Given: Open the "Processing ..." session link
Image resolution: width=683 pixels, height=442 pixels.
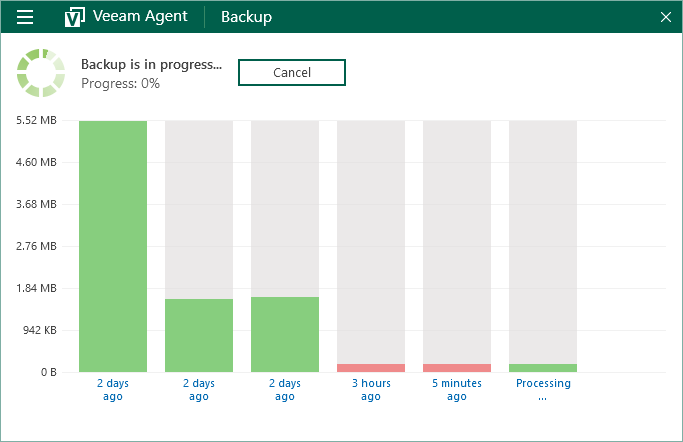Looking at the screenshot, I should pyautogui.click(x=543, y=390).
